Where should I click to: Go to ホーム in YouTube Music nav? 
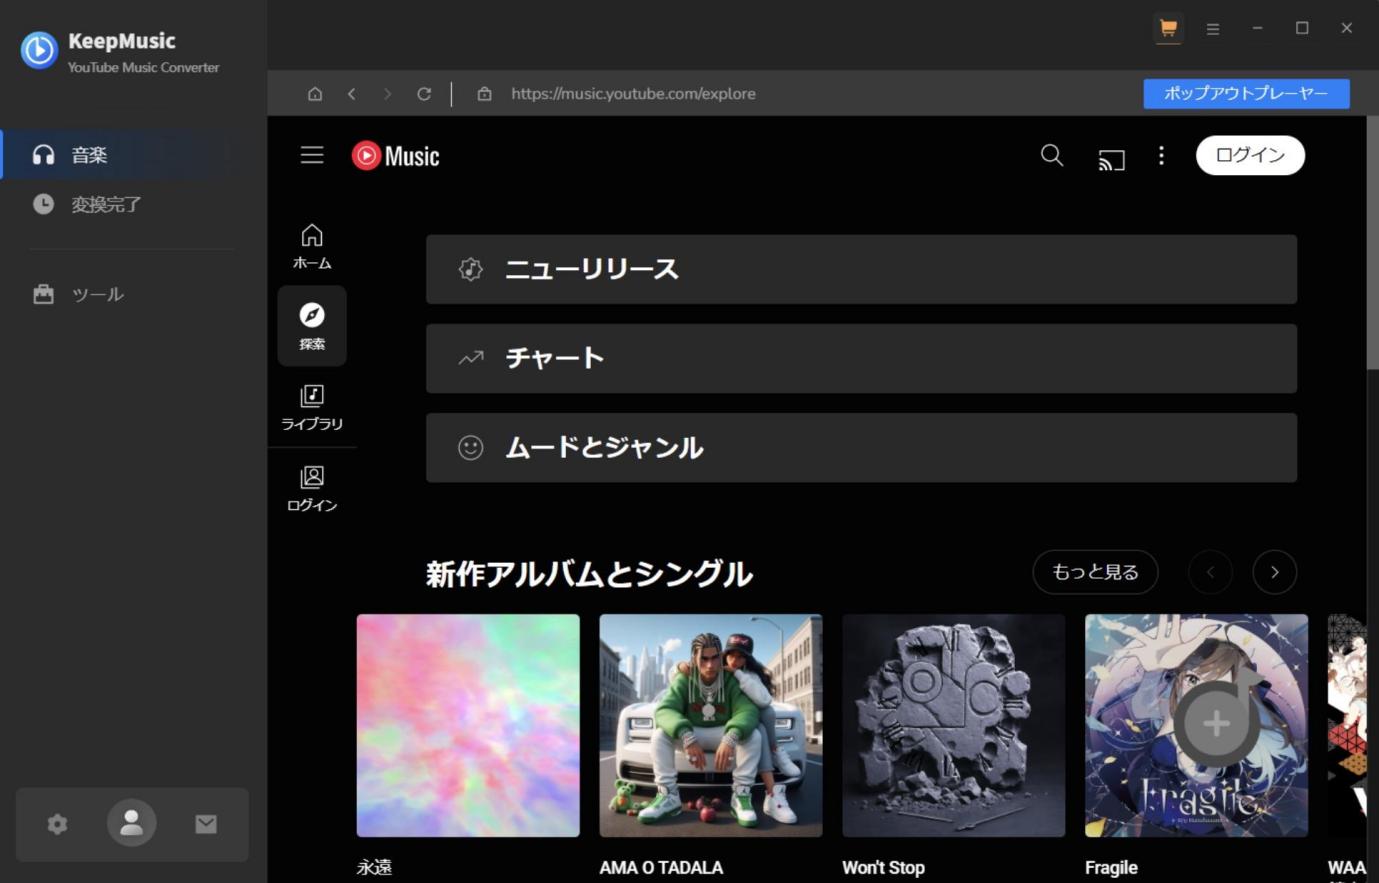tap(312, 246)
